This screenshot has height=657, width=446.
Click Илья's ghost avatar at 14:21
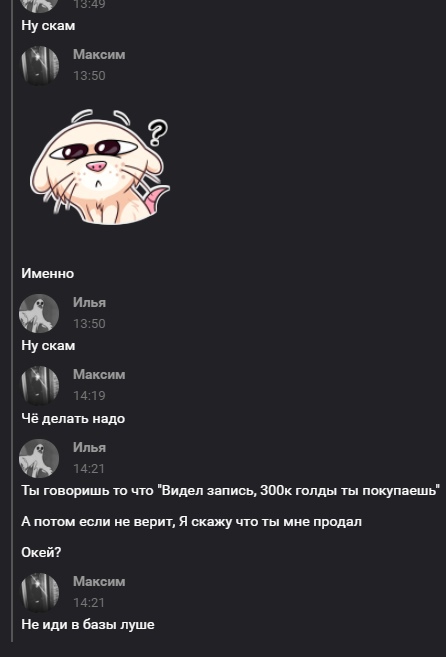(39, 458)
